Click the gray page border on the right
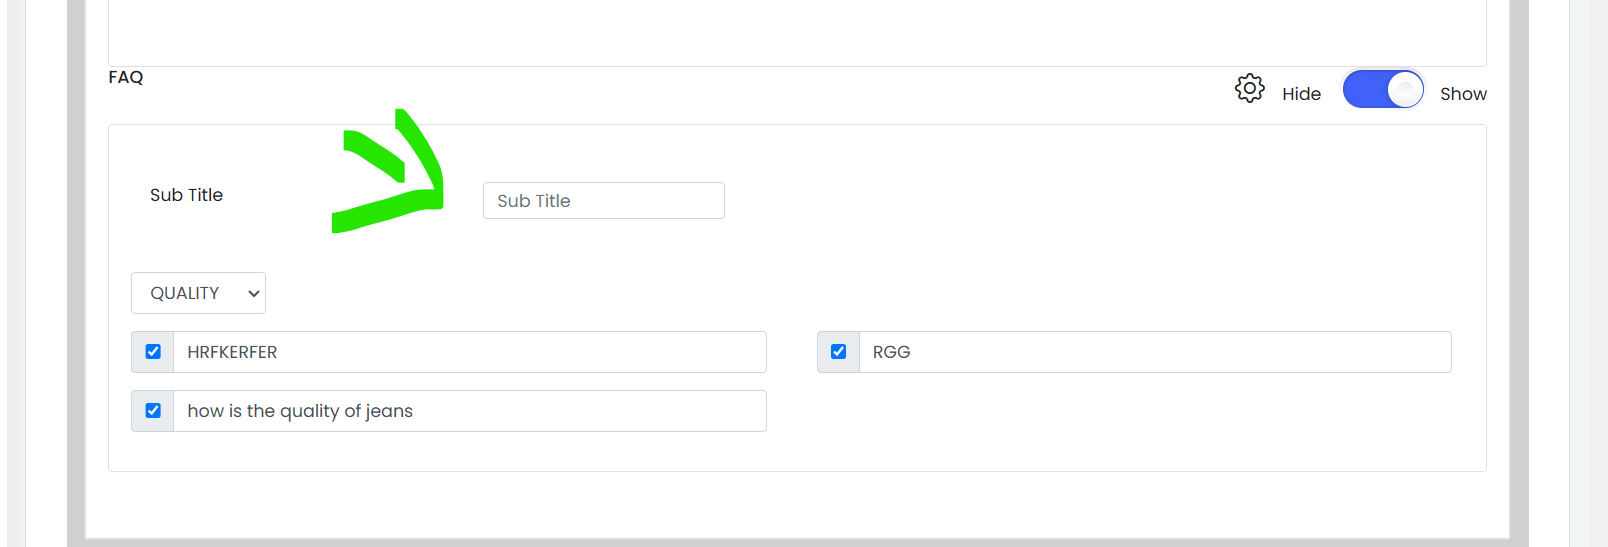 click(x=1519, y=270)
